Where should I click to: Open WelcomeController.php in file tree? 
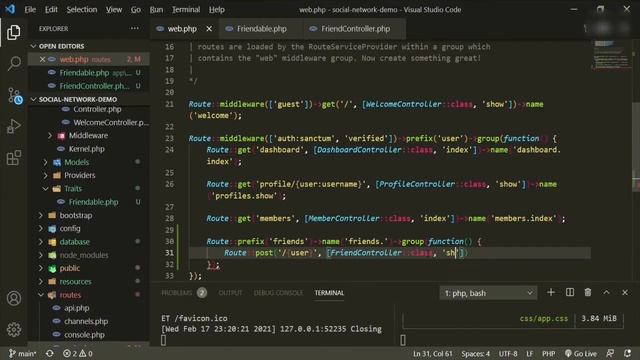pyautogui.click(x=110, y=122)
